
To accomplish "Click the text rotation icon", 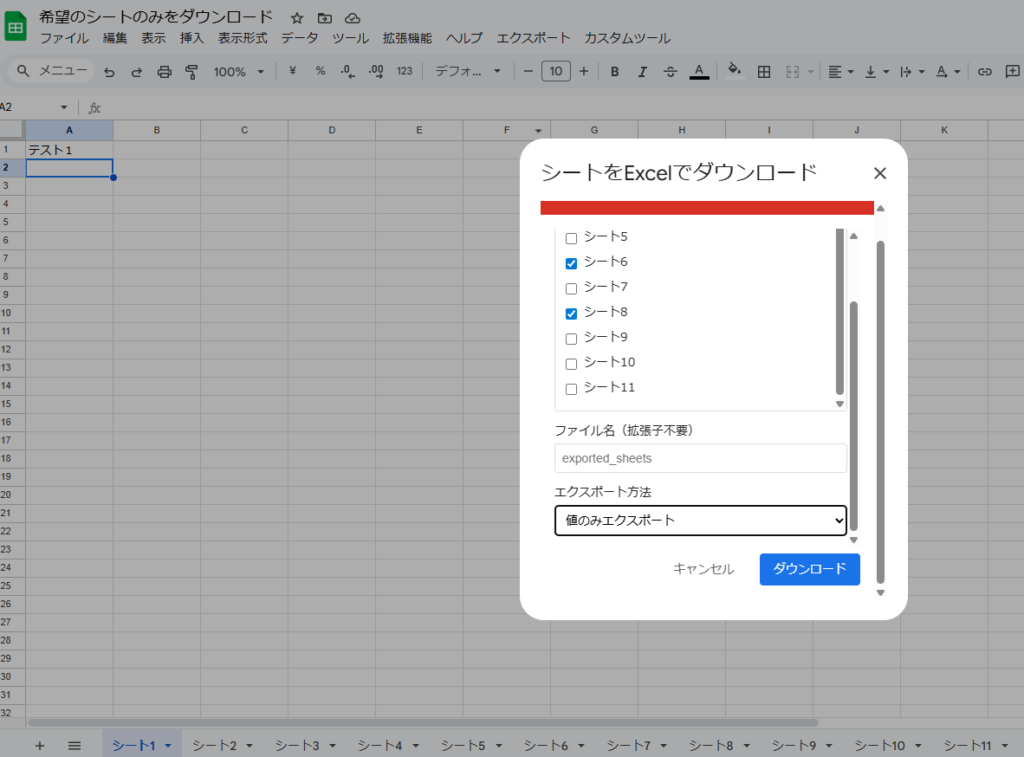I will 942,72.
